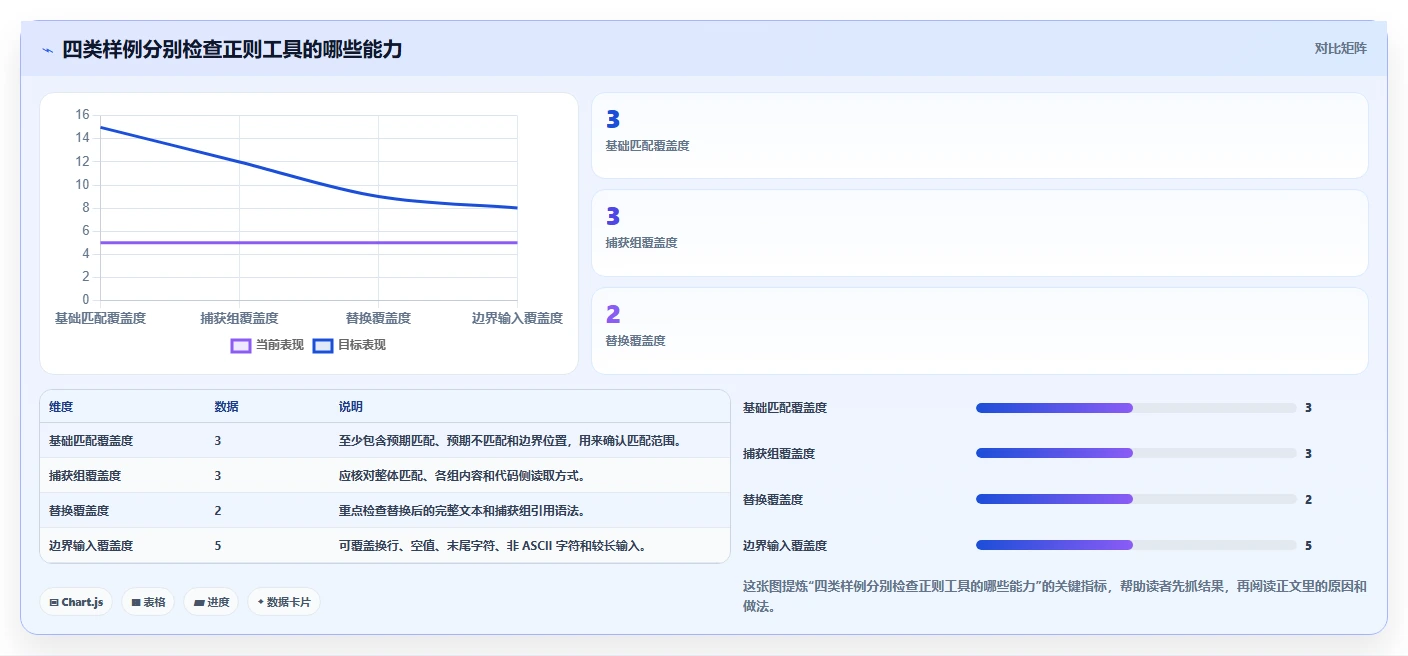The width and height of the screenshot is (1408, 656).
Task: Click value 5 in the 边界输入覆盖度 table row
Action: [218, 546]
